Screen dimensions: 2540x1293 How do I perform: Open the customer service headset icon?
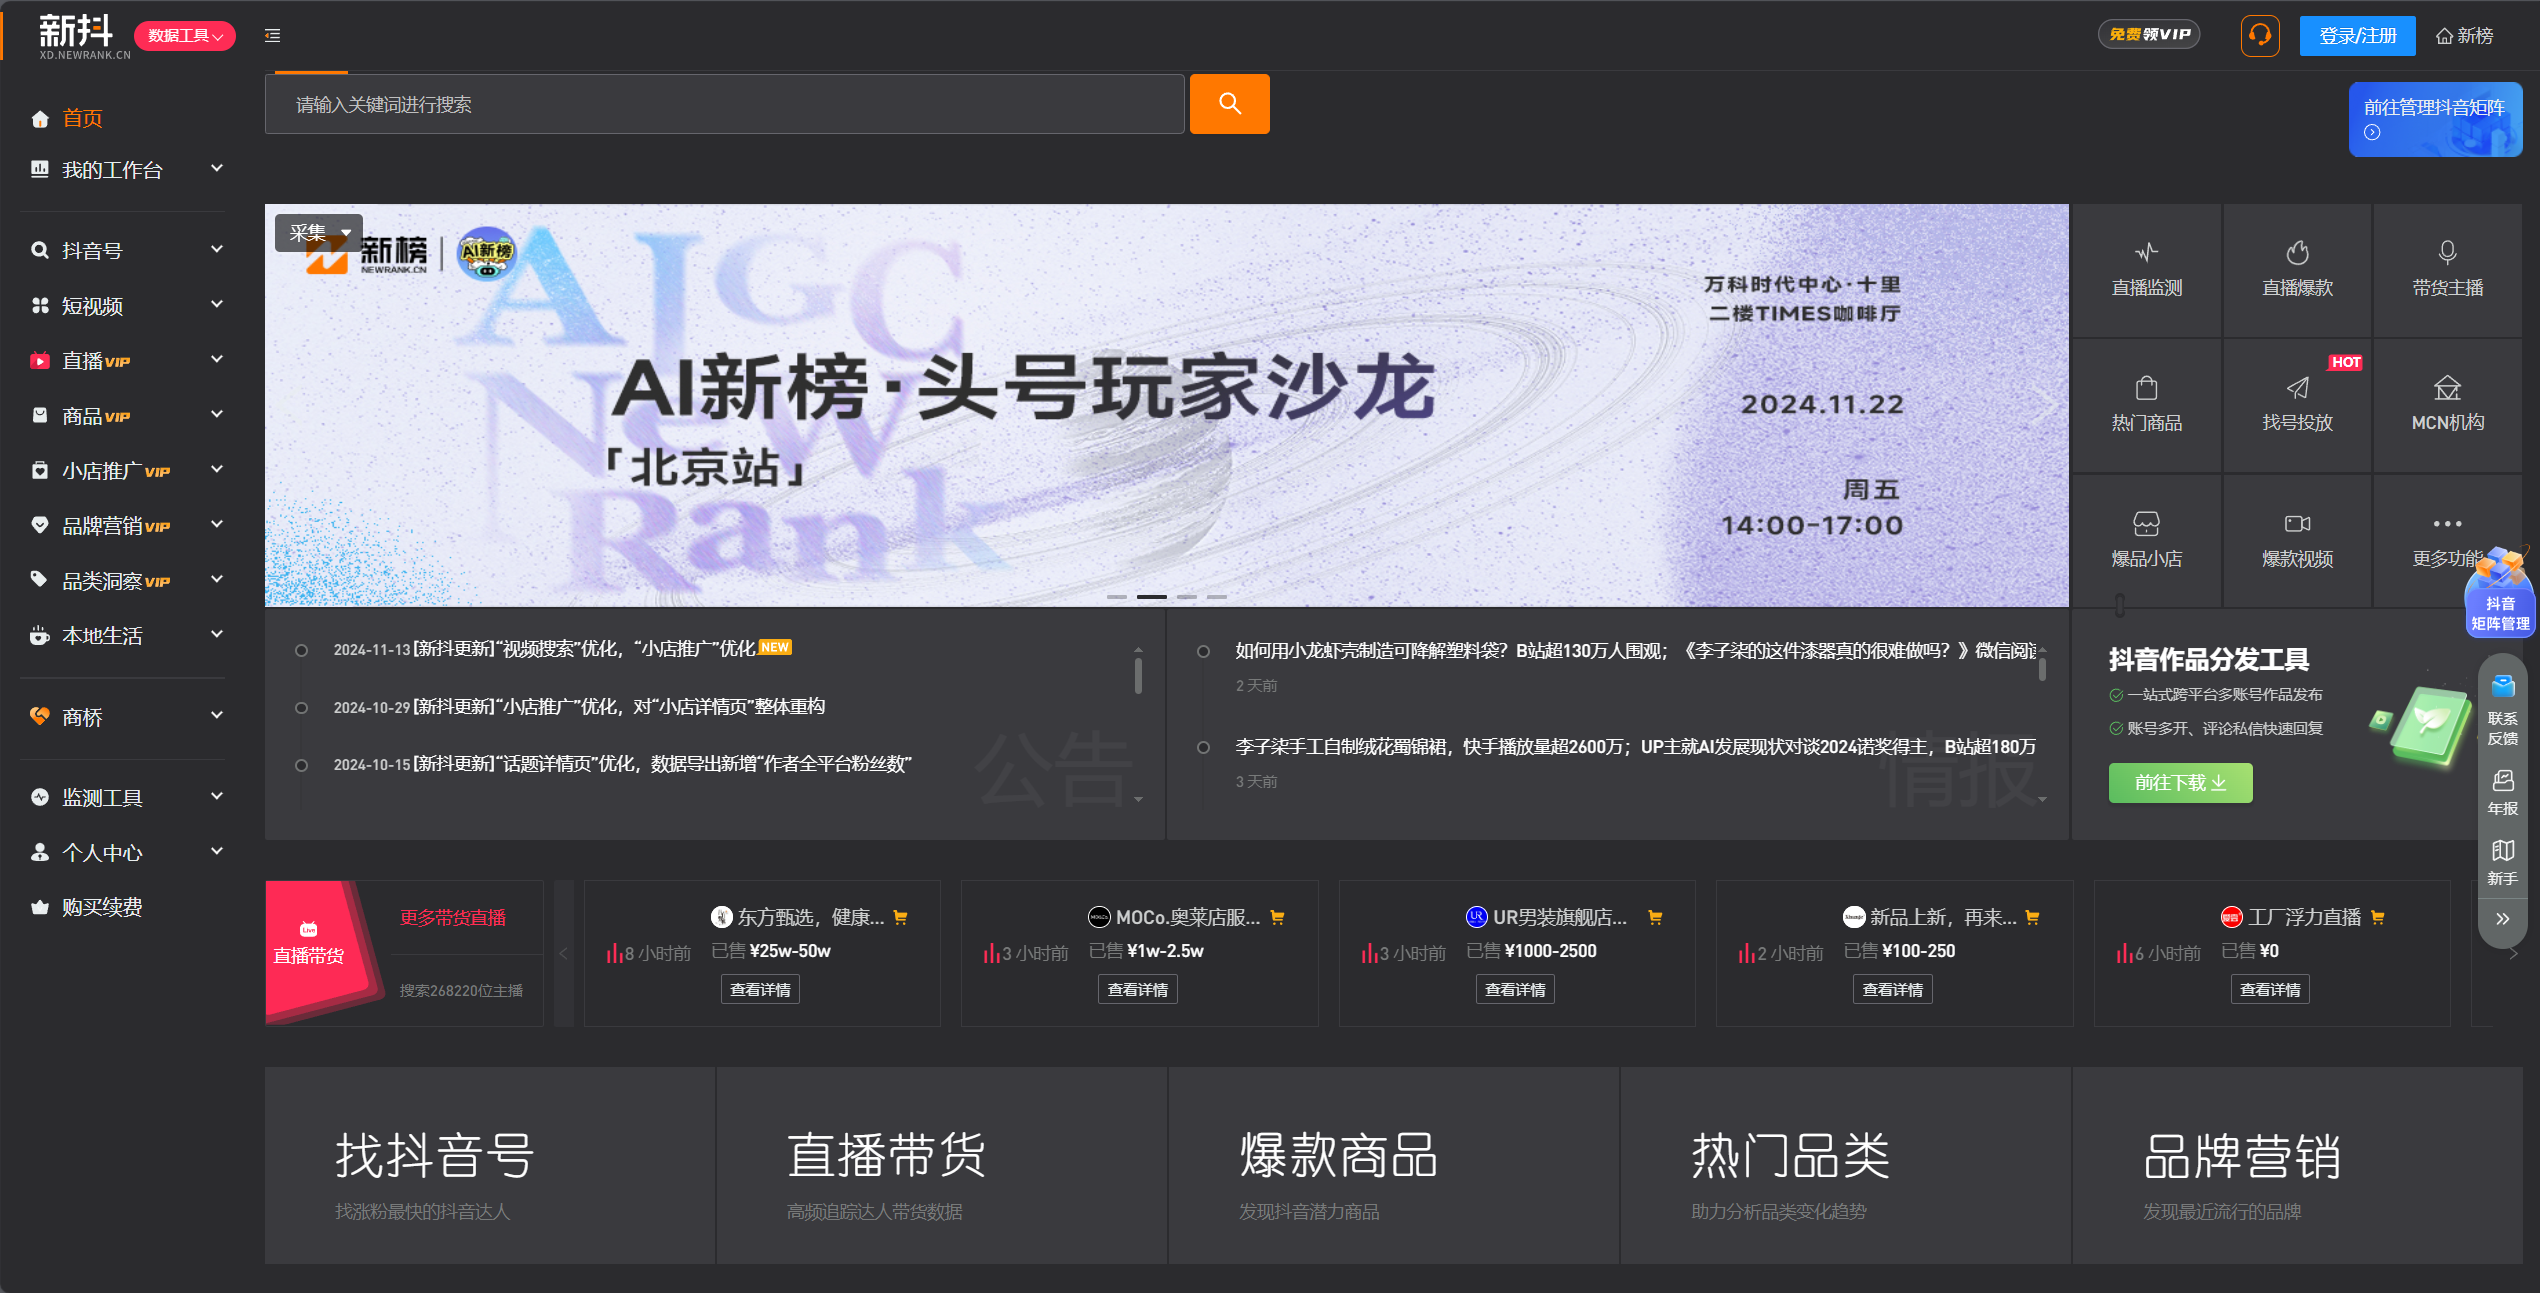pos(2259,36)
